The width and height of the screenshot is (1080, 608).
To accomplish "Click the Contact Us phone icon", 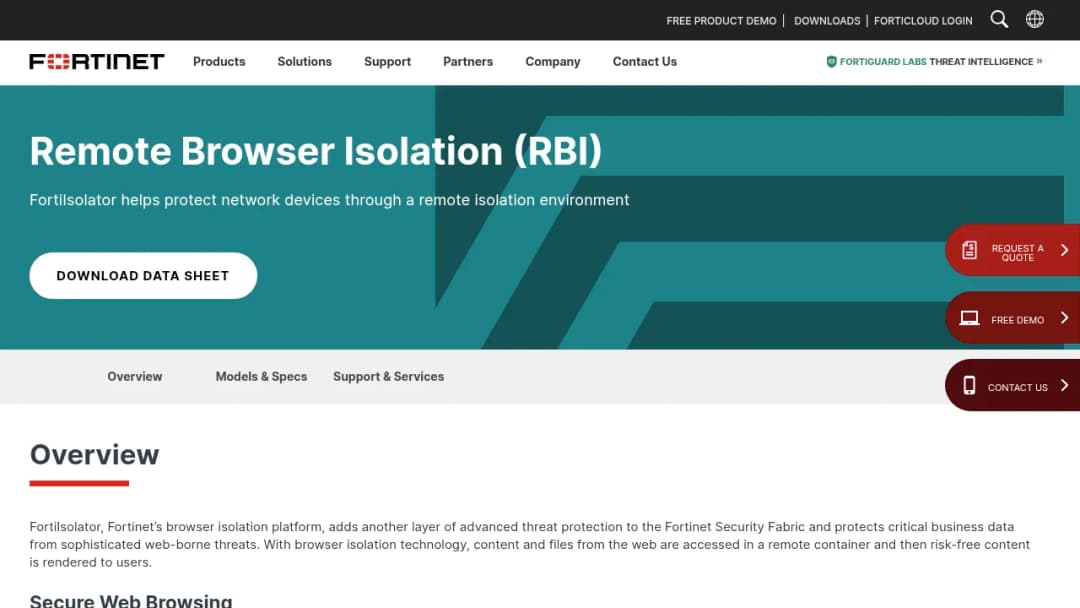I will pos(969,386).
